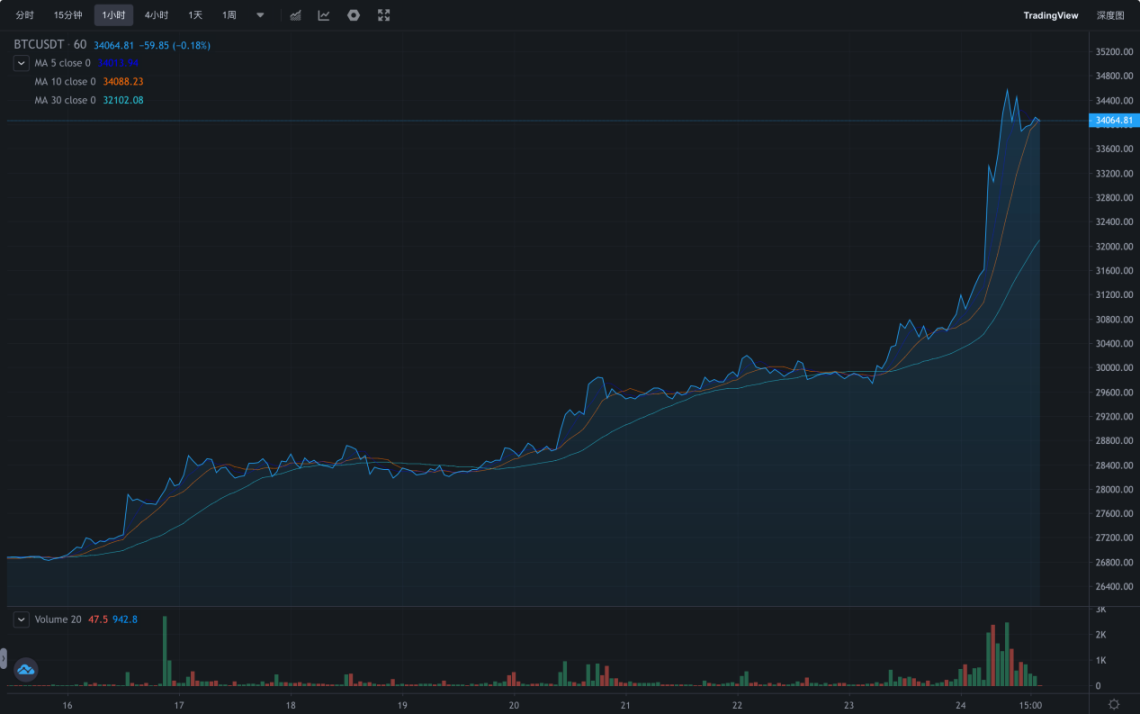Click the BTCUSDT symbol label
The height and width of the screenshot is (714, 1140).
click(x=40, y=44)
